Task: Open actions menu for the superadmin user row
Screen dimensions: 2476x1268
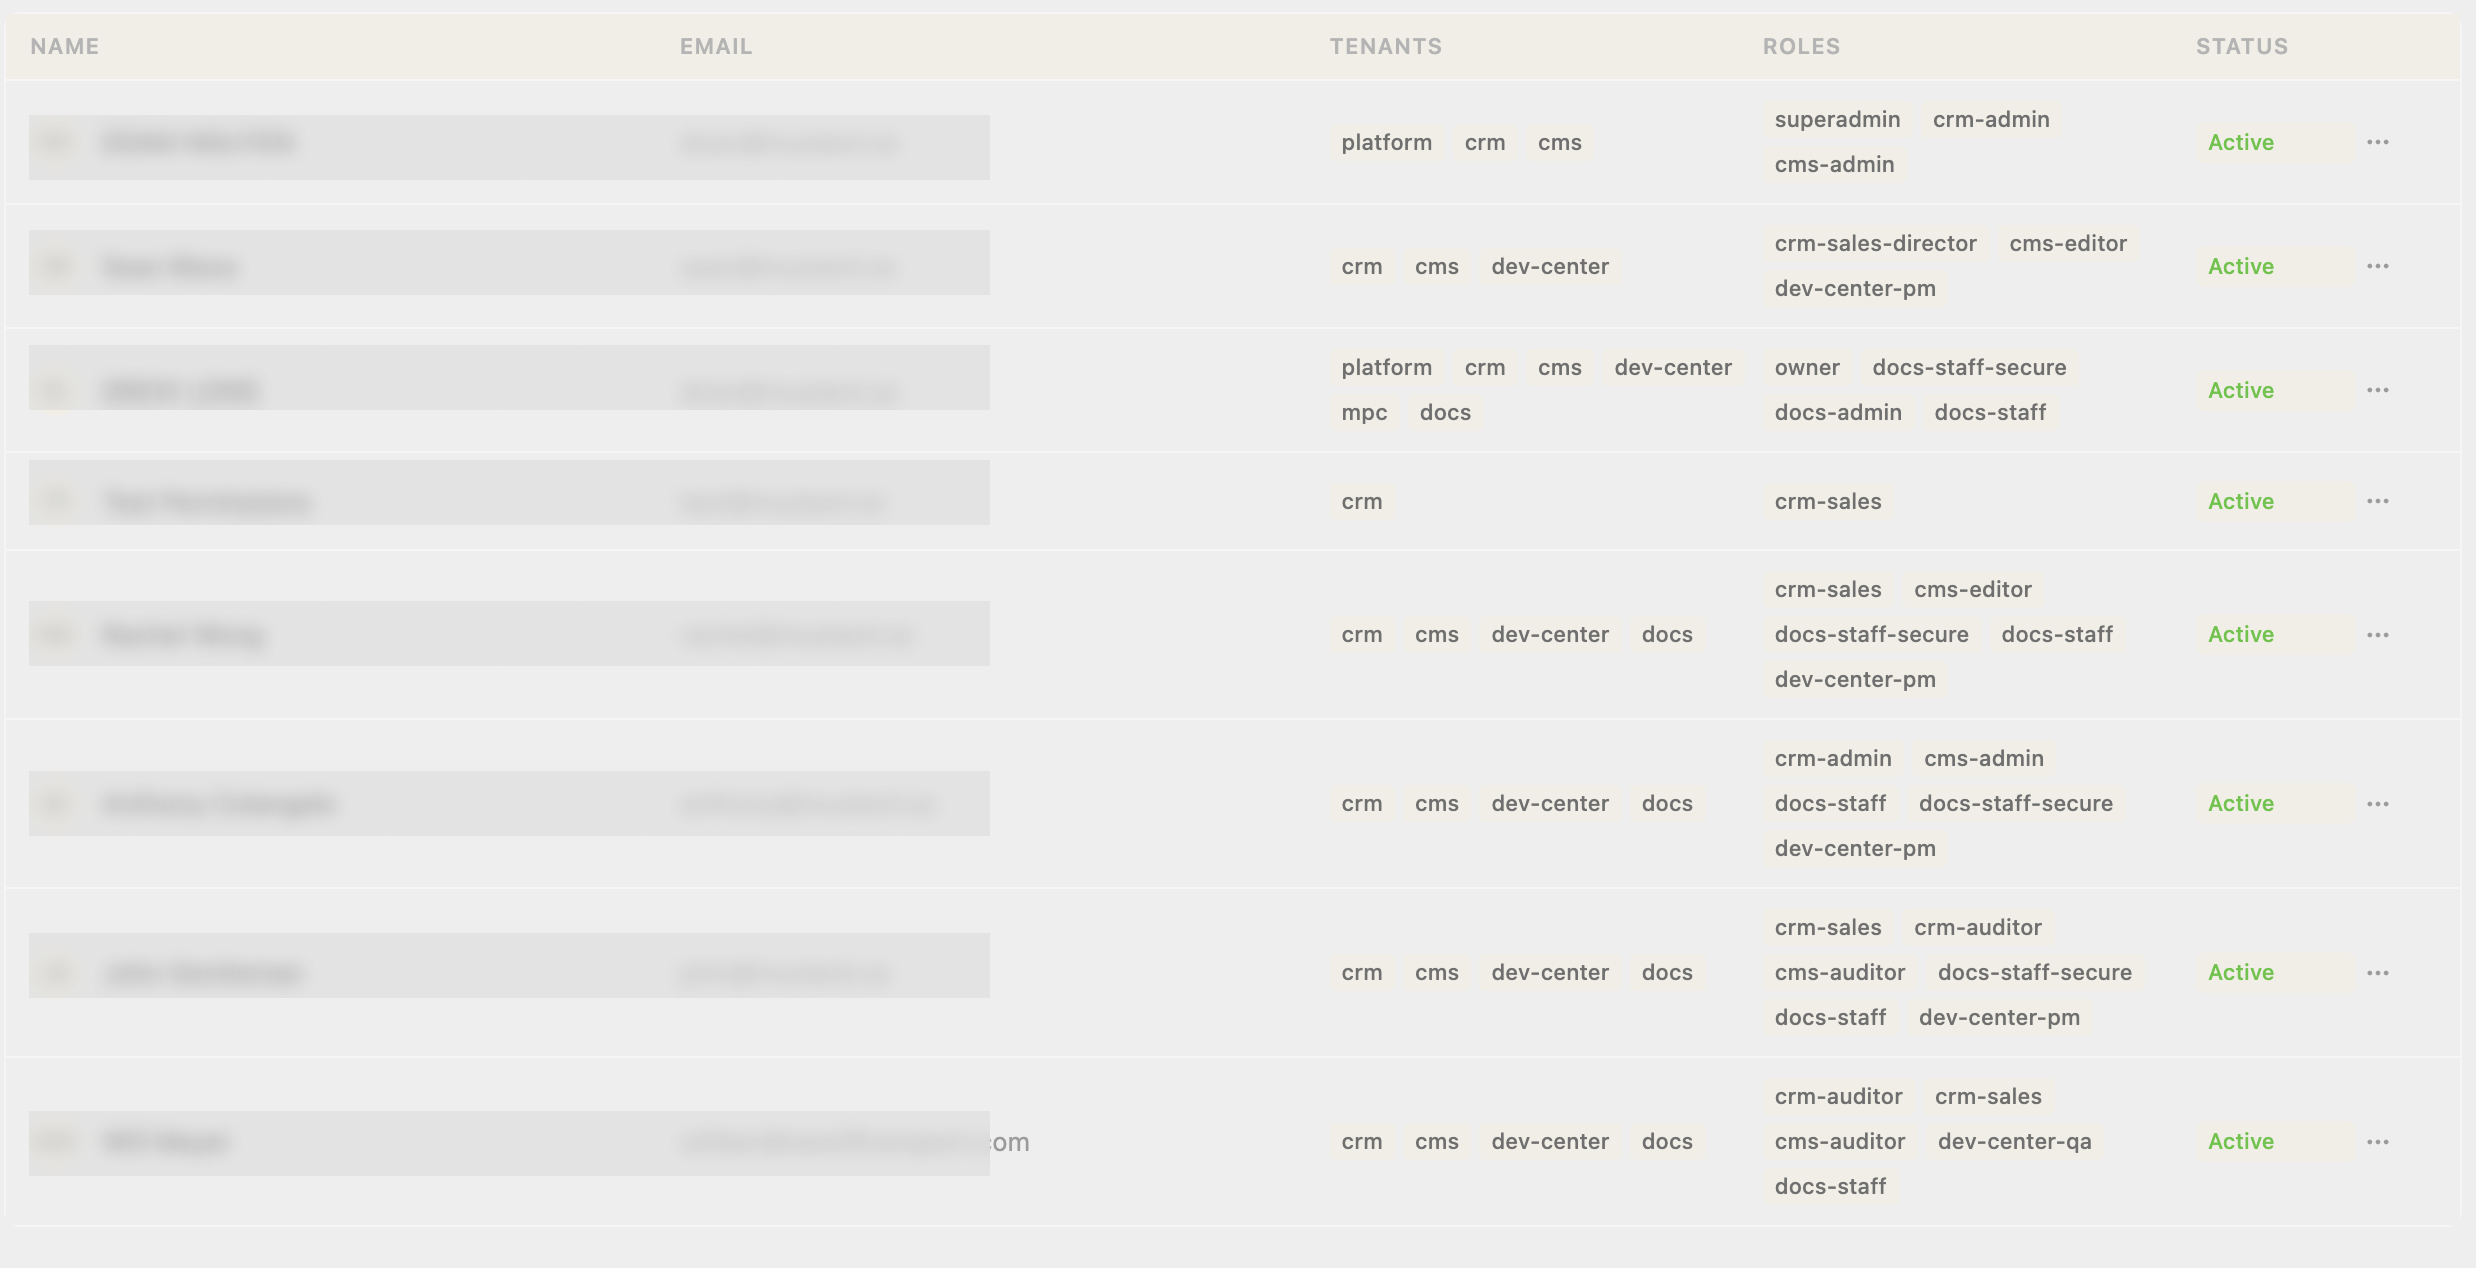Action: click(x=2377, y=142)
